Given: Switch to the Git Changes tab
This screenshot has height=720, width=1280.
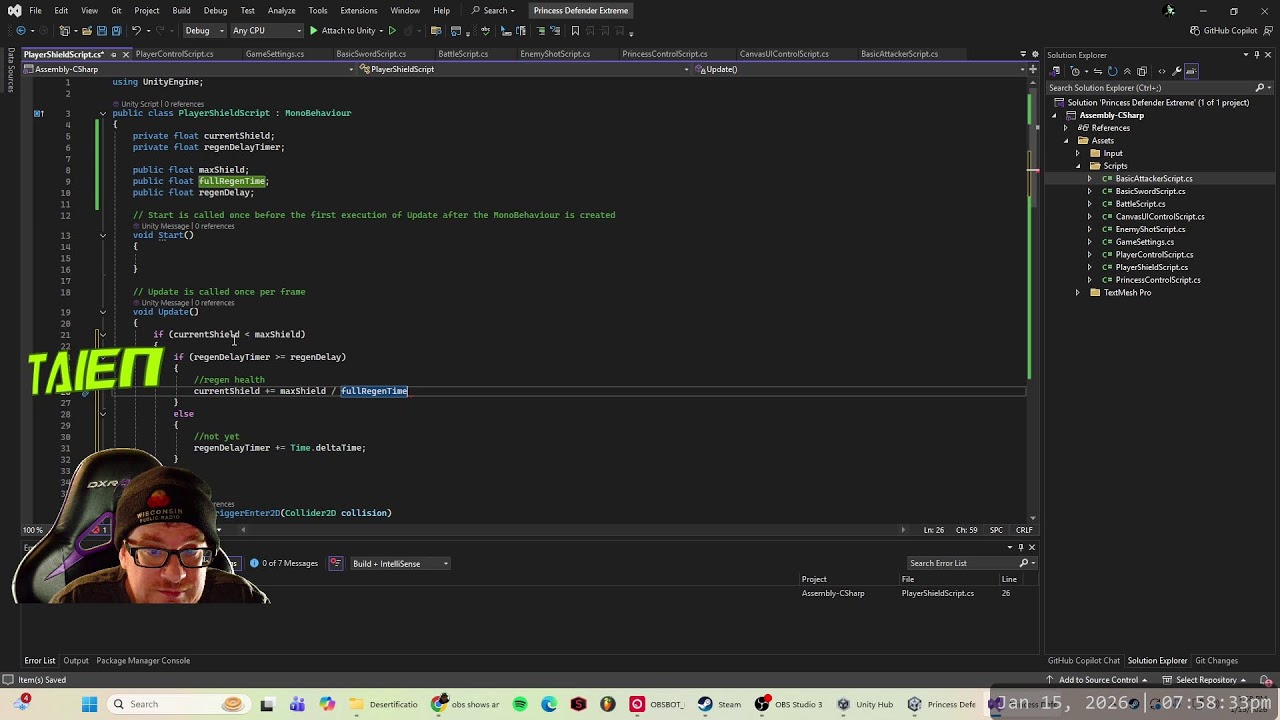Looking at the screenshot, I should click(x=1217, y=661).
